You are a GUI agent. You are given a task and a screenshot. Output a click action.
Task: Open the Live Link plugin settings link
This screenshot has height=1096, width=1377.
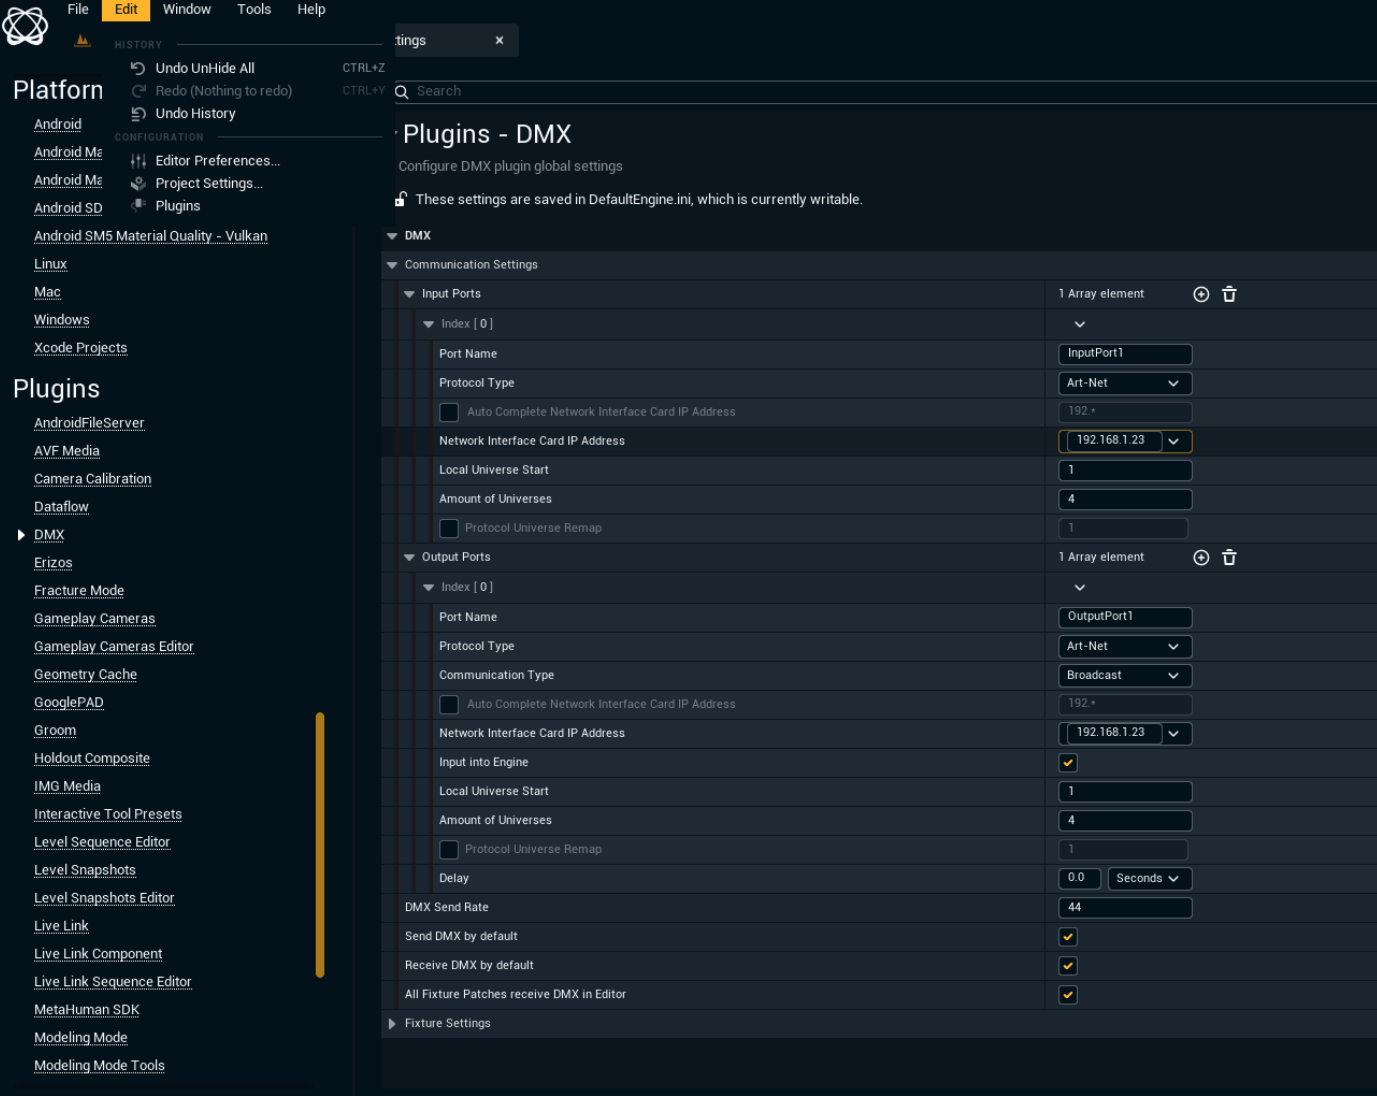tap(61, 926)
